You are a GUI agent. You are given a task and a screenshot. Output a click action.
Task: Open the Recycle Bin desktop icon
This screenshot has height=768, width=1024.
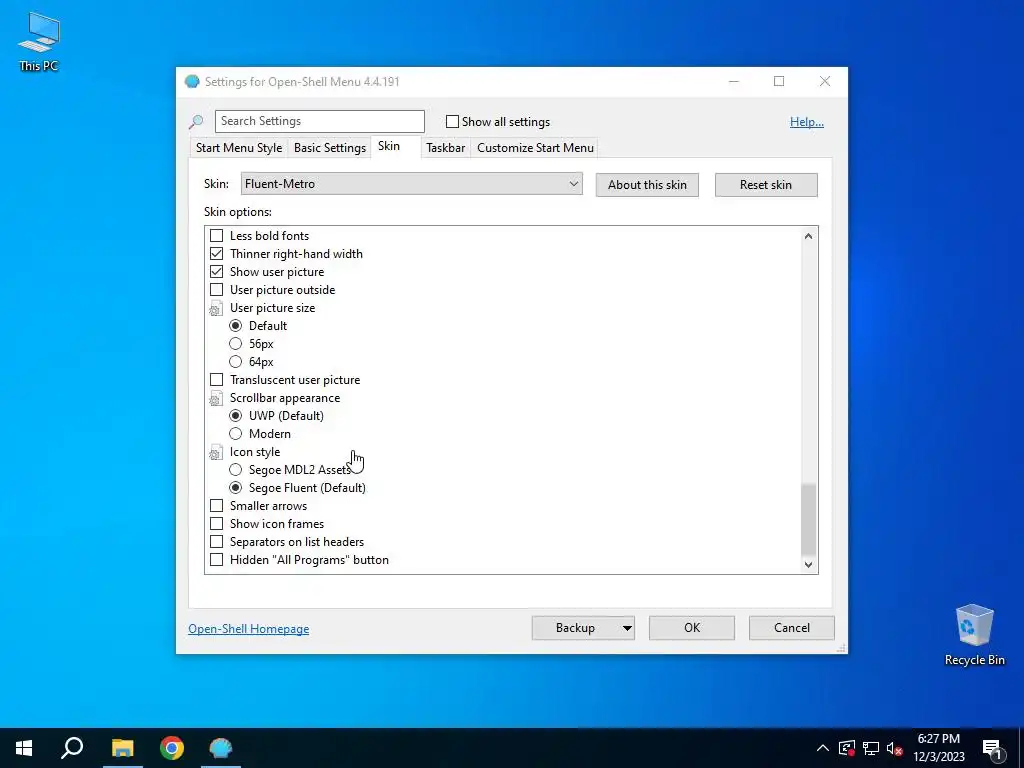(x=974, y=635)
